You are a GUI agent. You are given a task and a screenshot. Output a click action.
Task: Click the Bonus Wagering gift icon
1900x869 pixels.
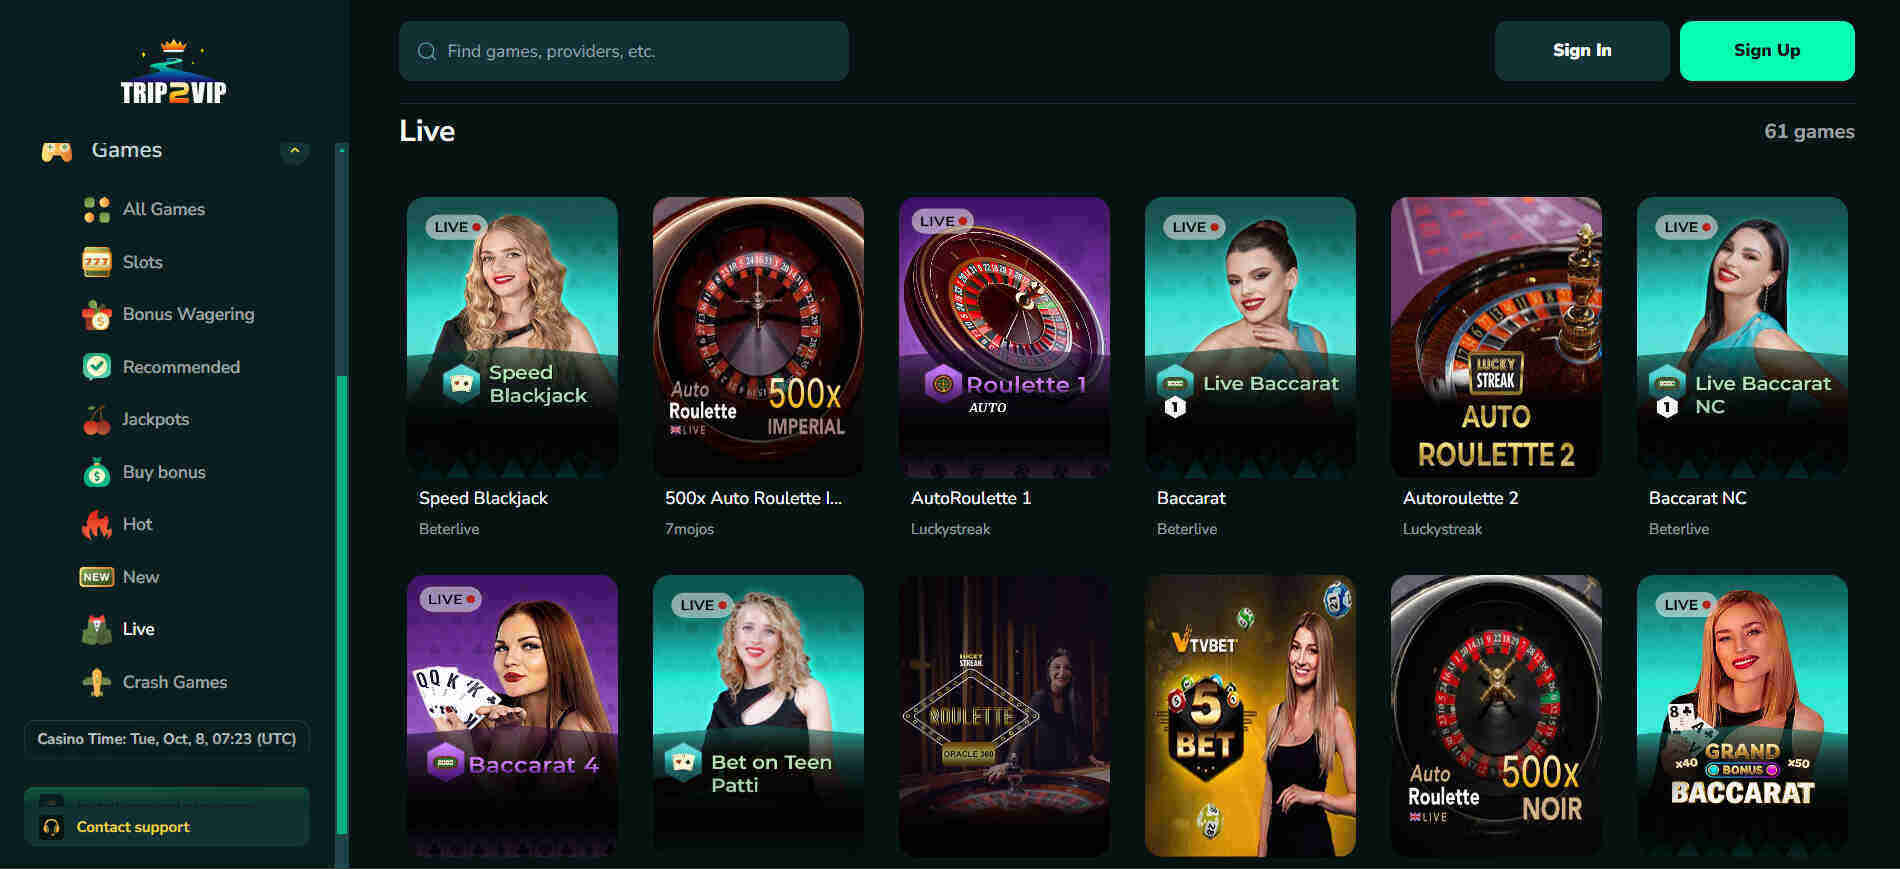coord(96,315)
